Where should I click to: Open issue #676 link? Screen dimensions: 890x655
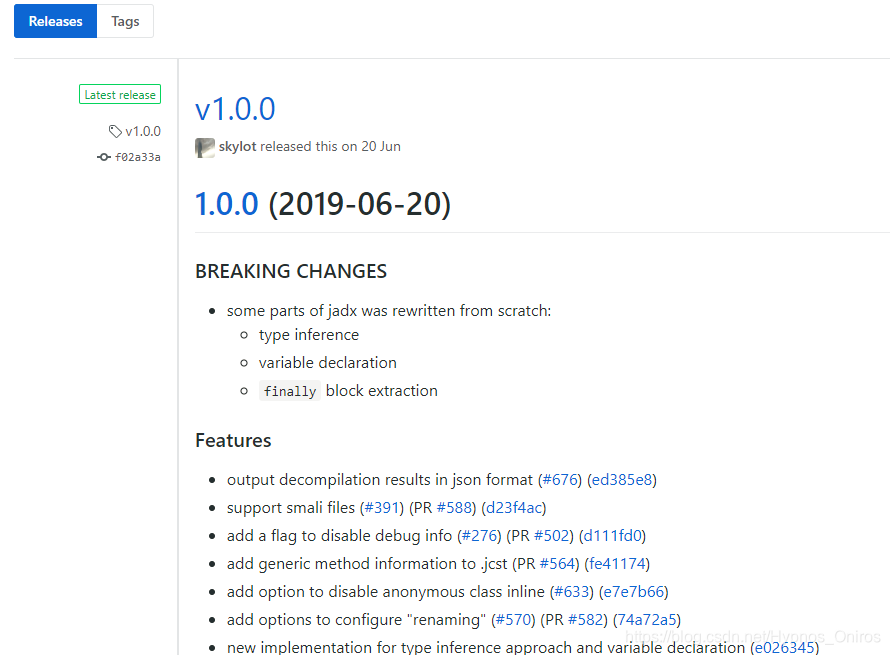[x=560, y=480]
